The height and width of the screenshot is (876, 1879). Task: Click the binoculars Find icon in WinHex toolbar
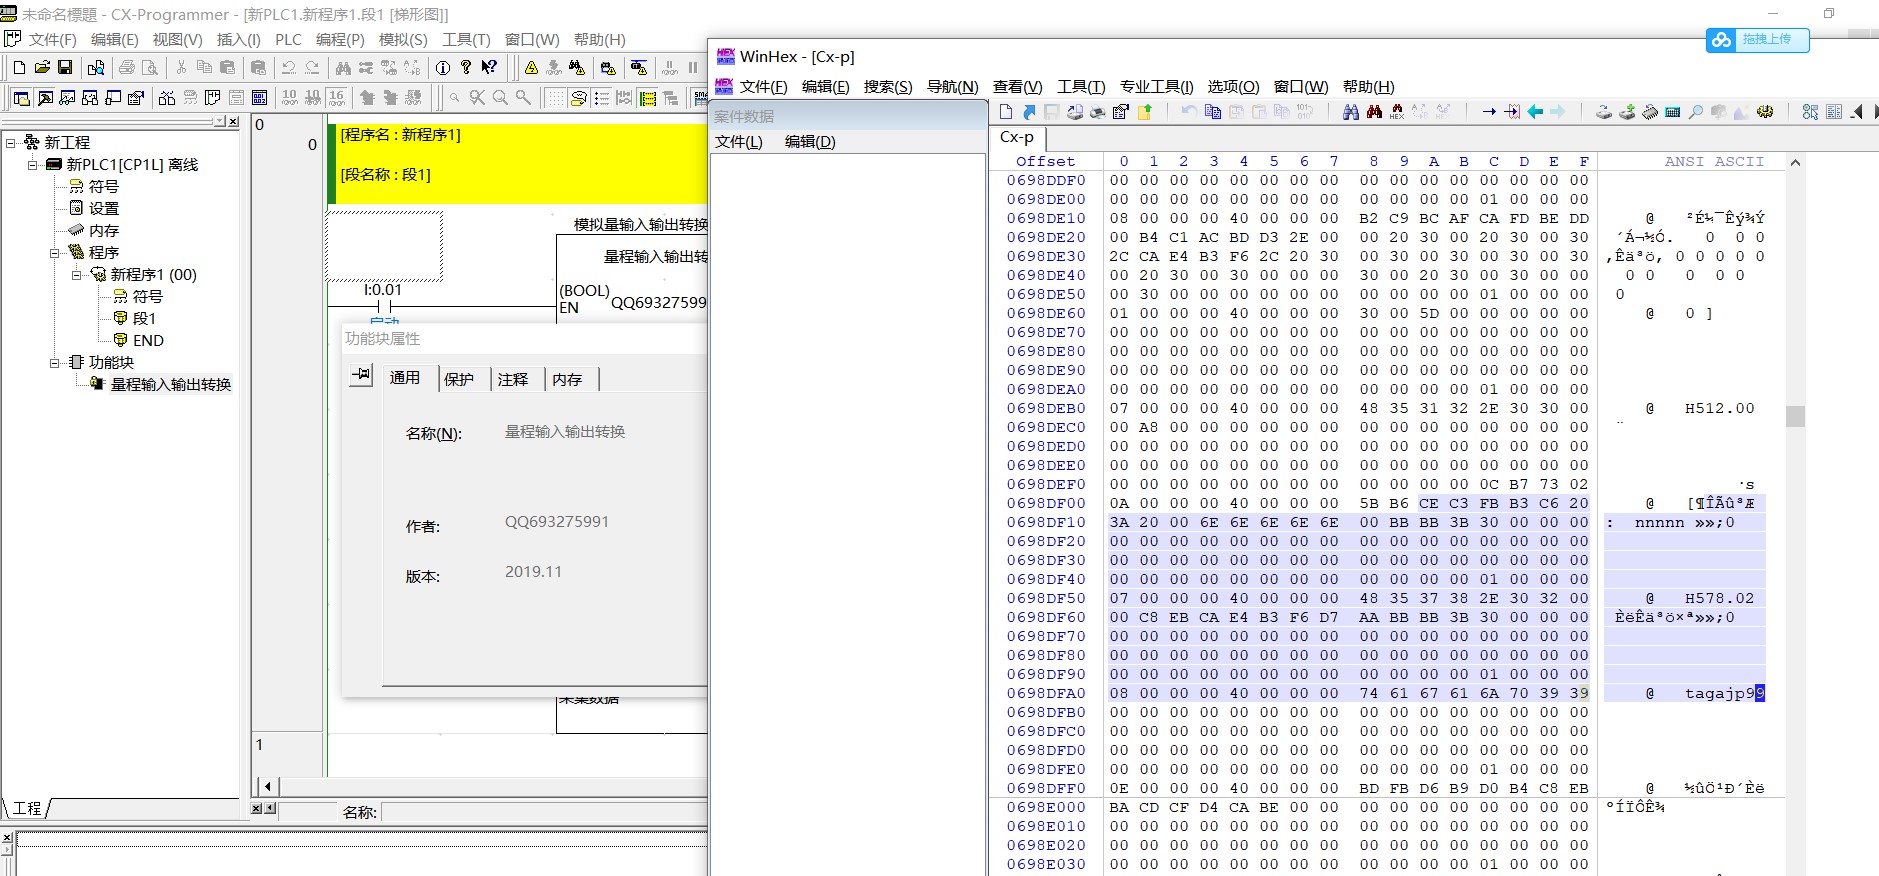(x=1350, y=112)
